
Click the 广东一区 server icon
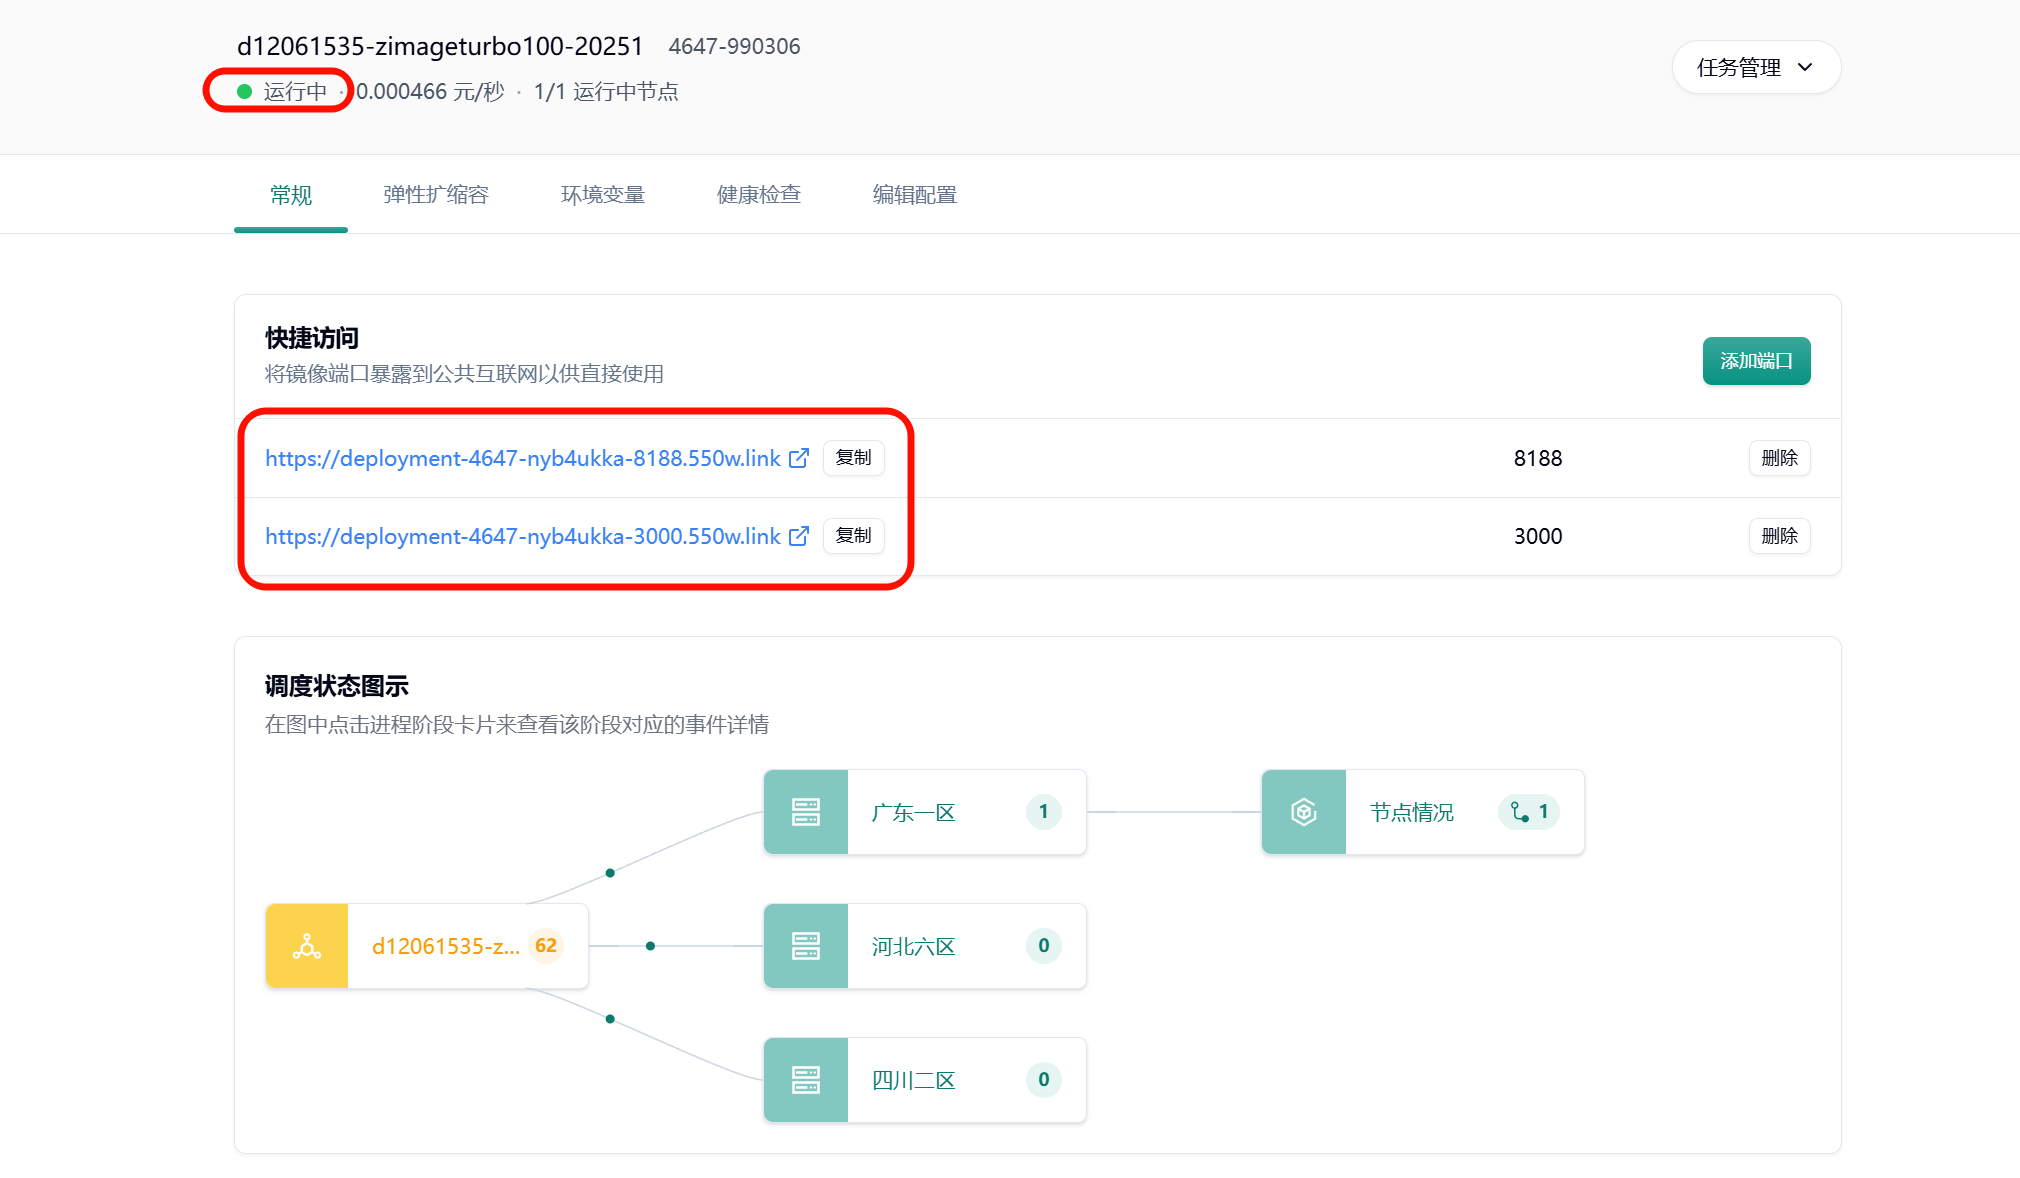point(806,812)
